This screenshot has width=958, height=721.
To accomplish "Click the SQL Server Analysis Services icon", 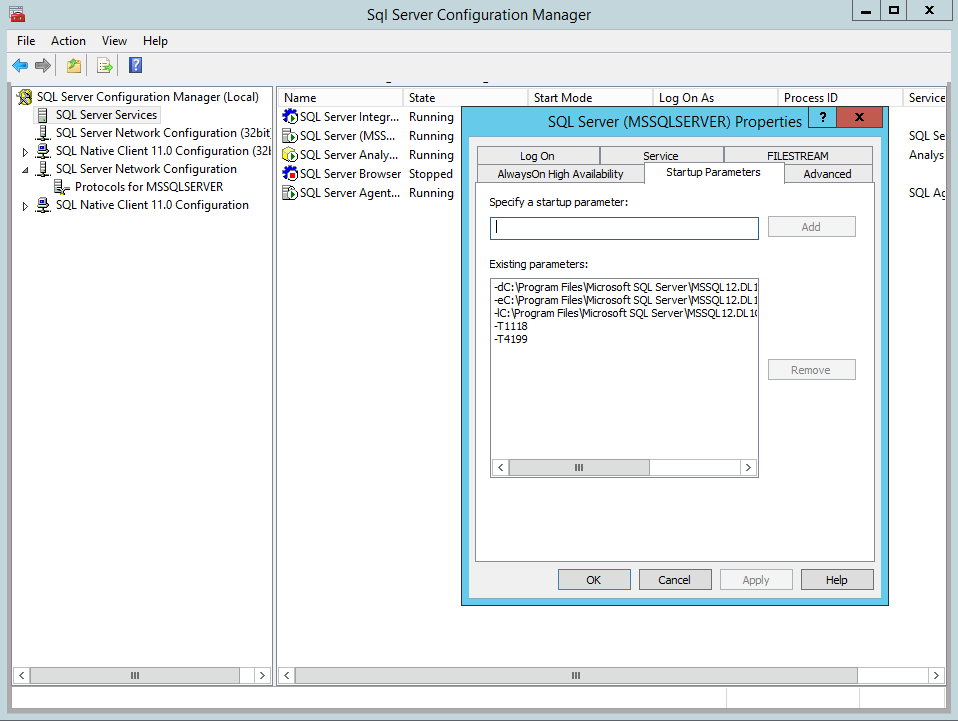I will click(x=290, y=155).
